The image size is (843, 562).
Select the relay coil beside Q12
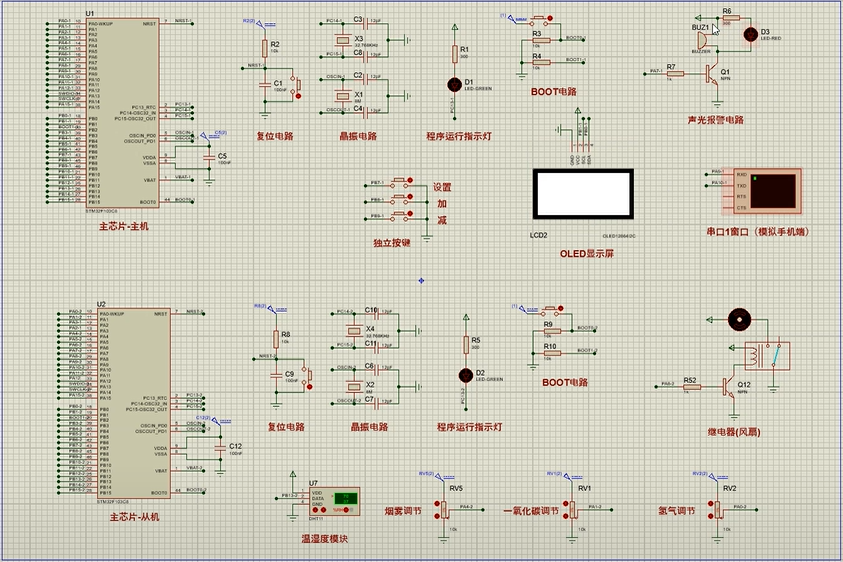[x=754, y=355]
